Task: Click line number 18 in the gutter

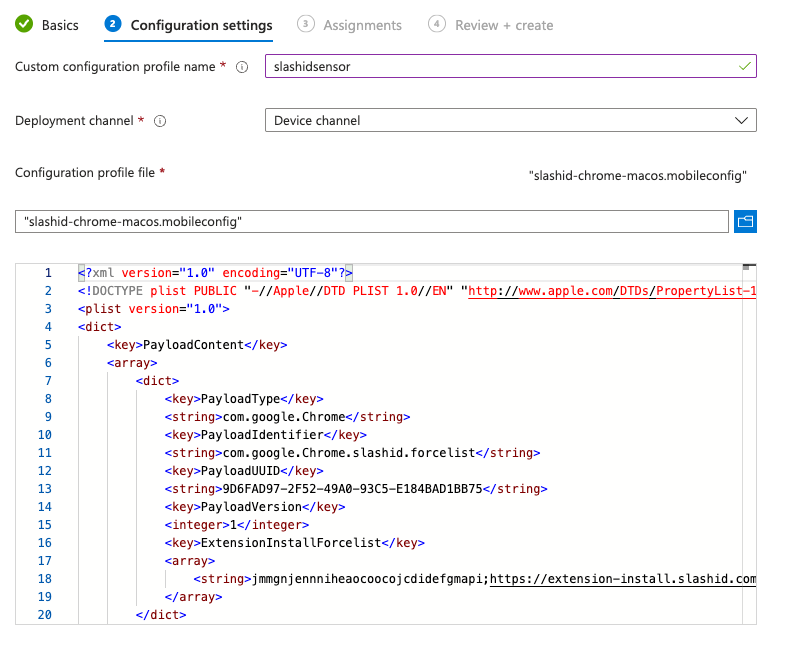Action: [45, 579]
